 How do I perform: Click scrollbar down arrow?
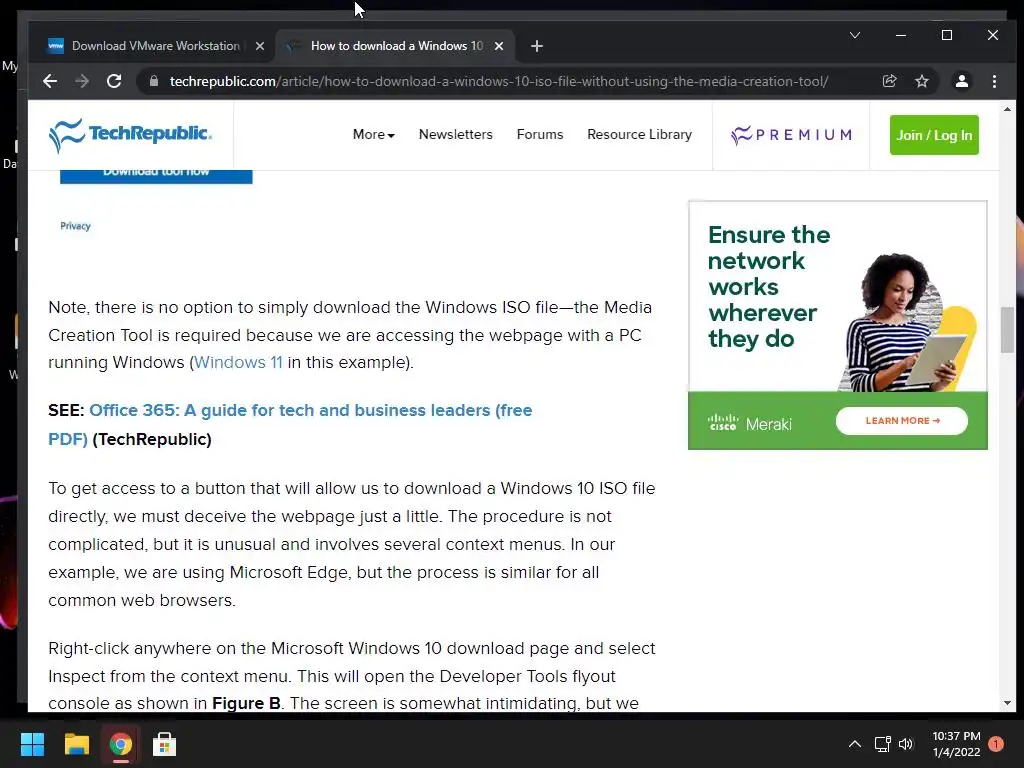click(x=1007, y=704)
